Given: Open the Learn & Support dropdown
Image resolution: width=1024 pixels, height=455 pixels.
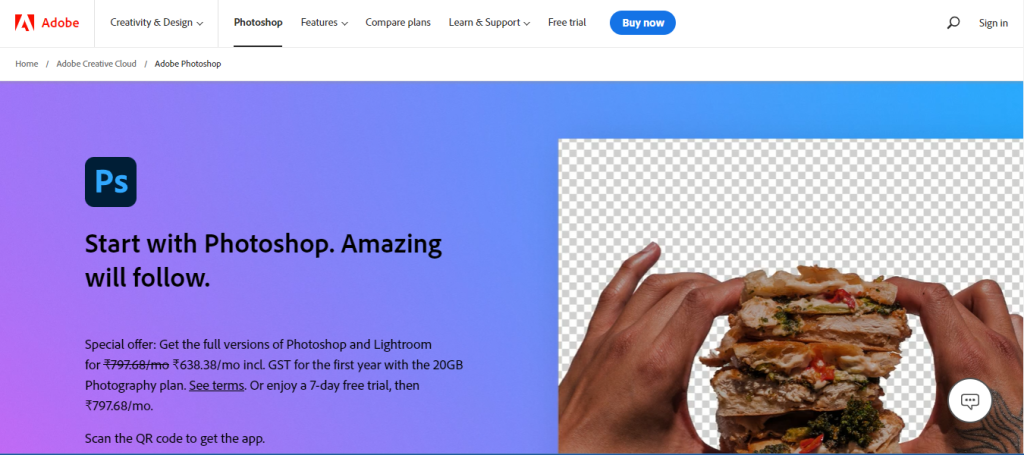Looking at the screenshot, I should (x=489, y=23).
